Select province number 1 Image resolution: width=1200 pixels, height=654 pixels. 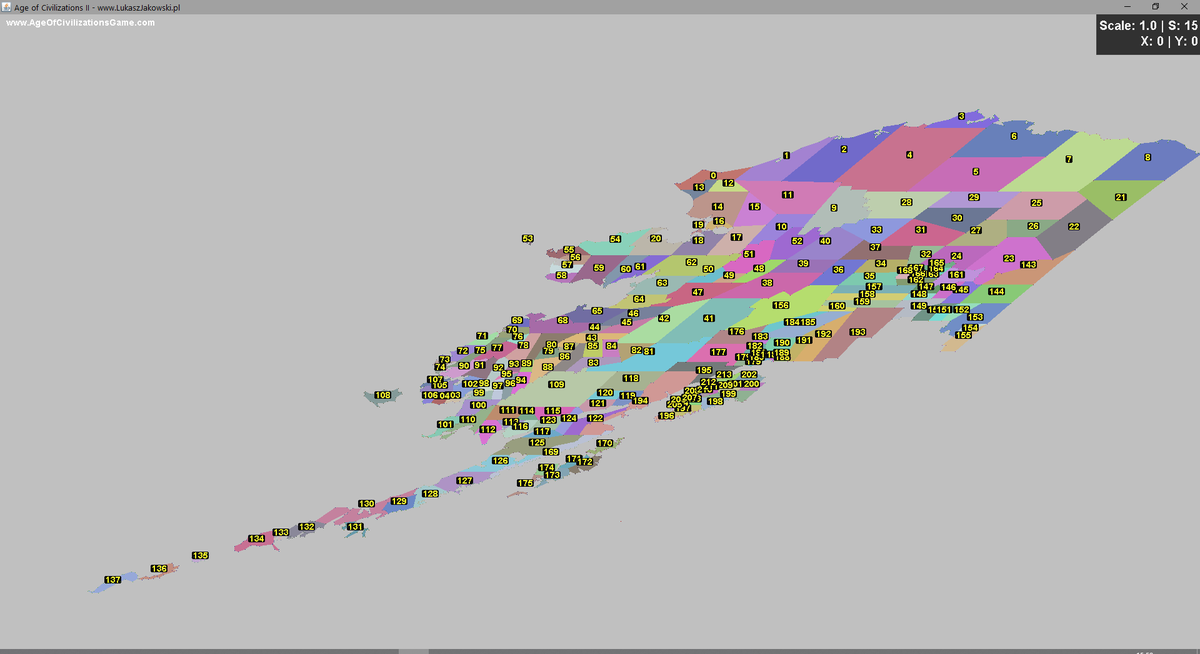(x=786, y=155)
